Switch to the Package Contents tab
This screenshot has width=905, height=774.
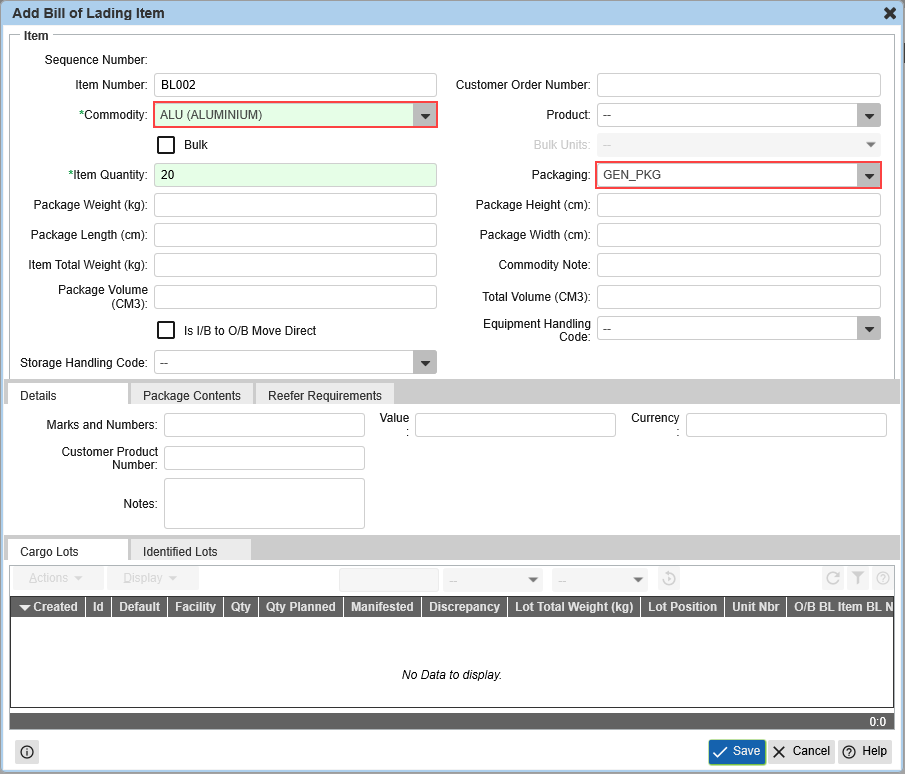pos(192,395)
